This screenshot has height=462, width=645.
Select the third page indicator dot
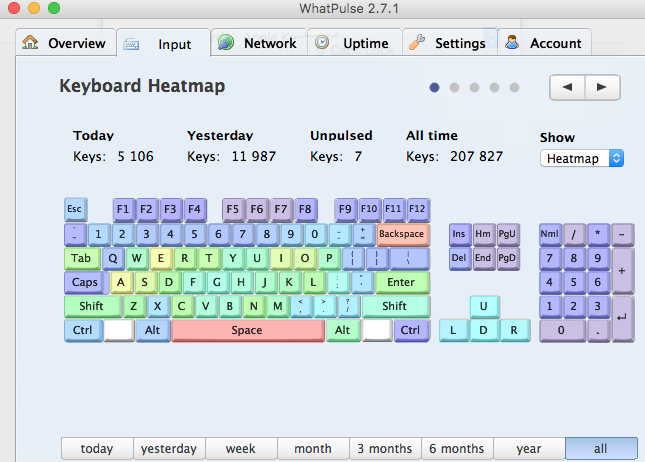click(x=474, y=87)
